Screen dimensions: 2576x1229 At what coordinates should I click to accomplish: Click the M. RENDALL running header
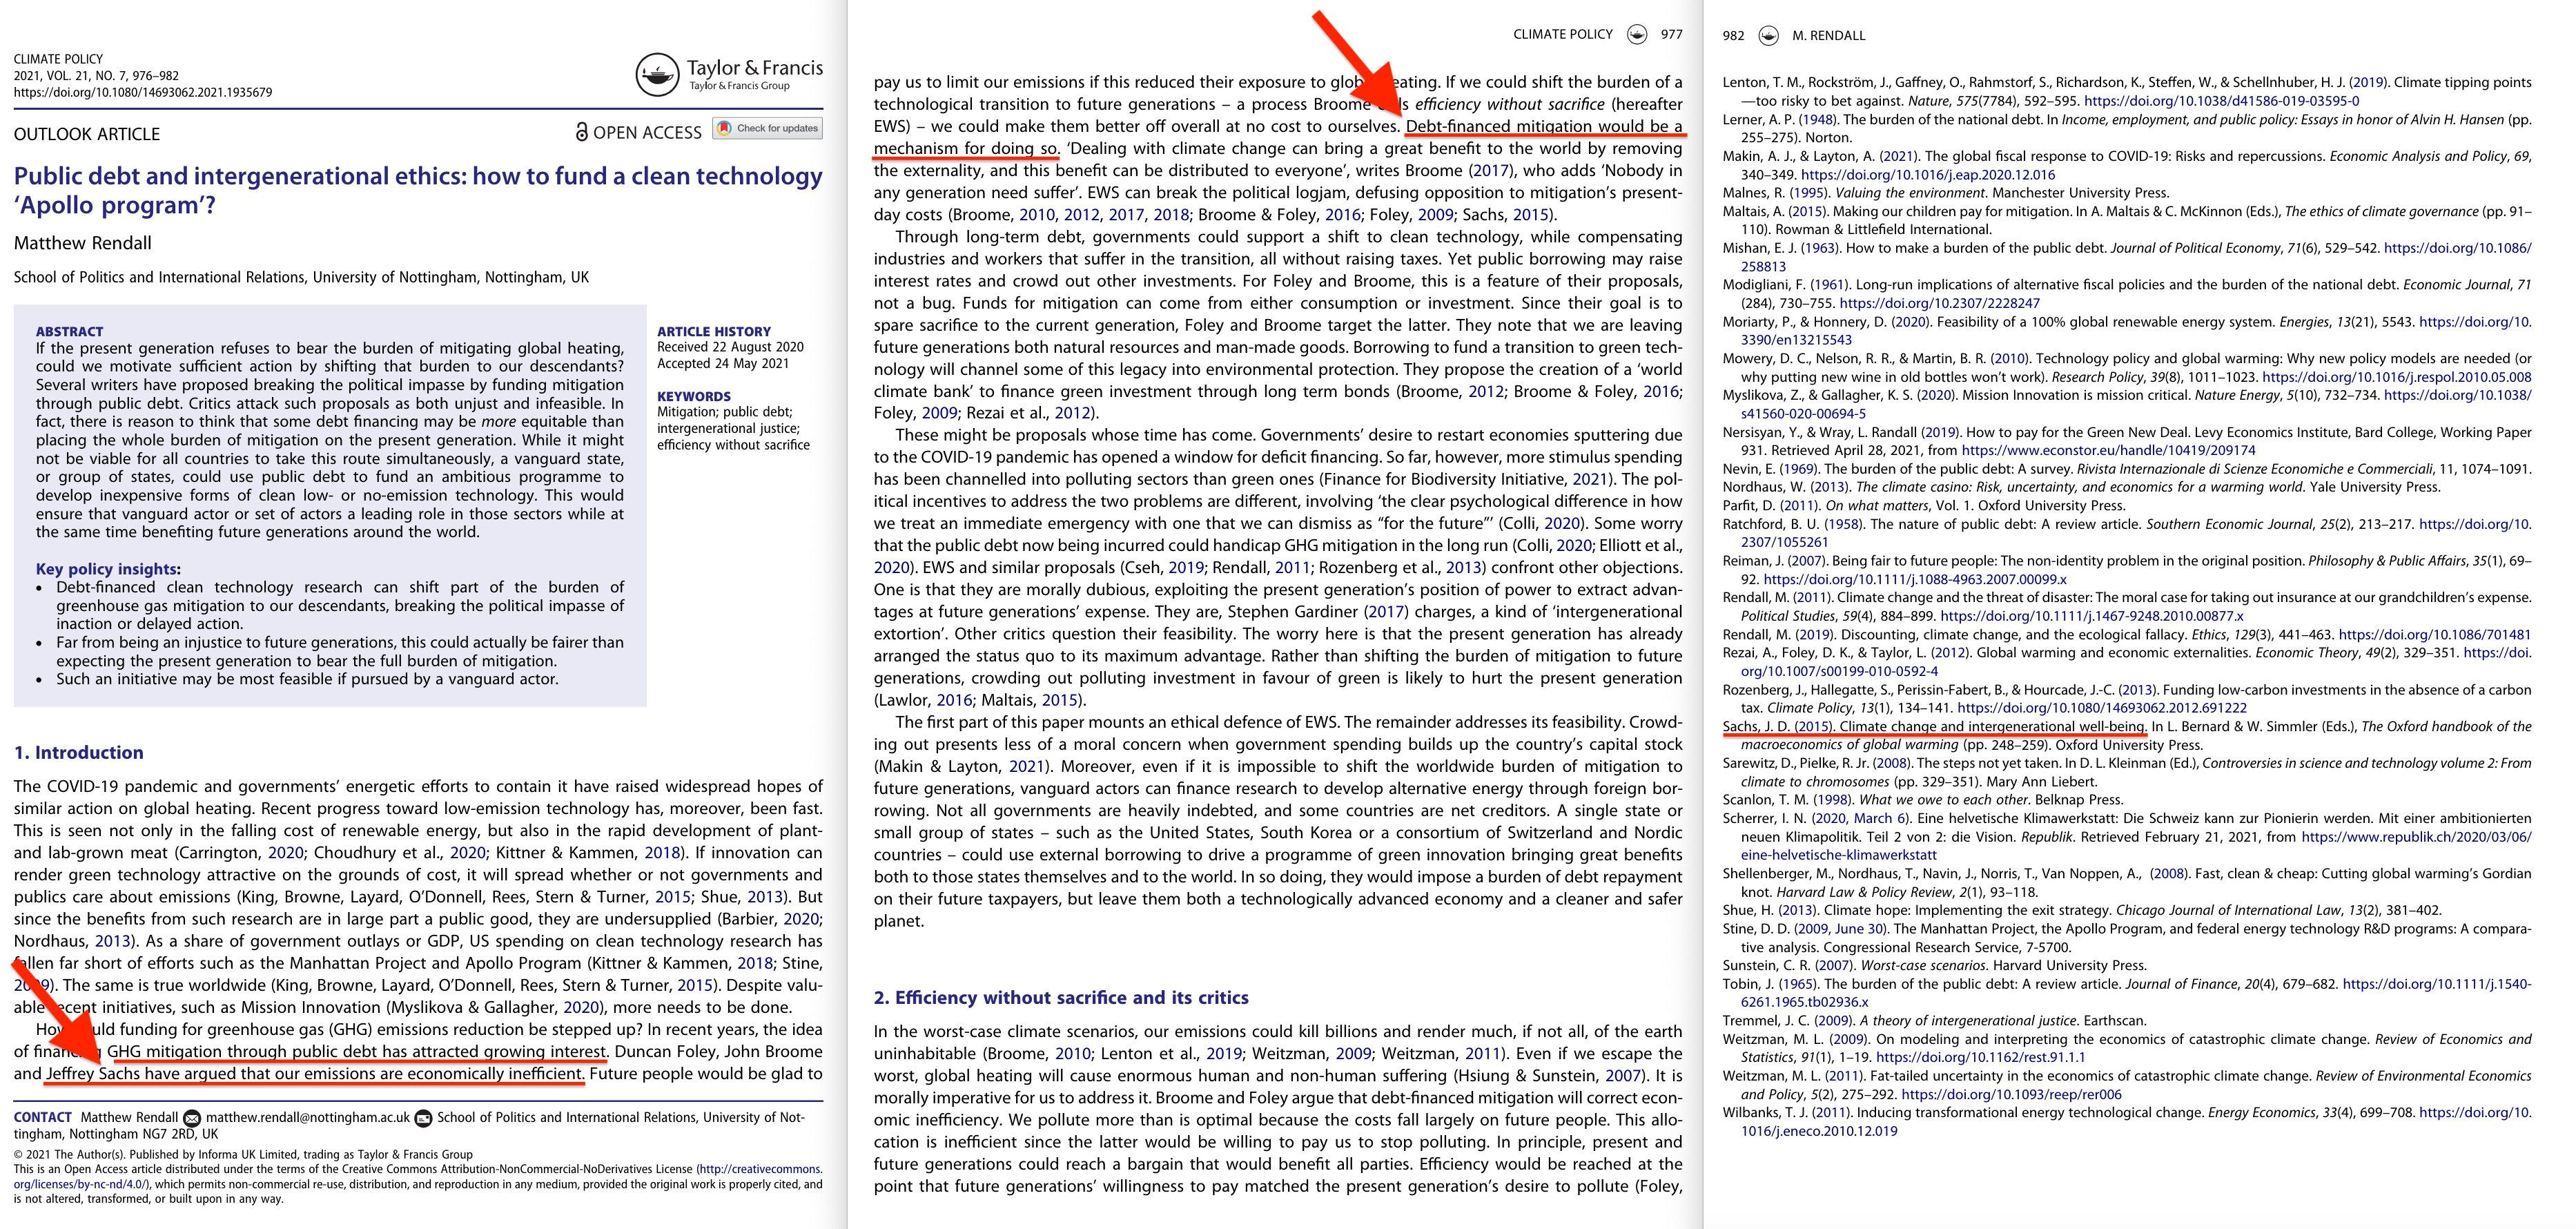(x=1829, y=35)
